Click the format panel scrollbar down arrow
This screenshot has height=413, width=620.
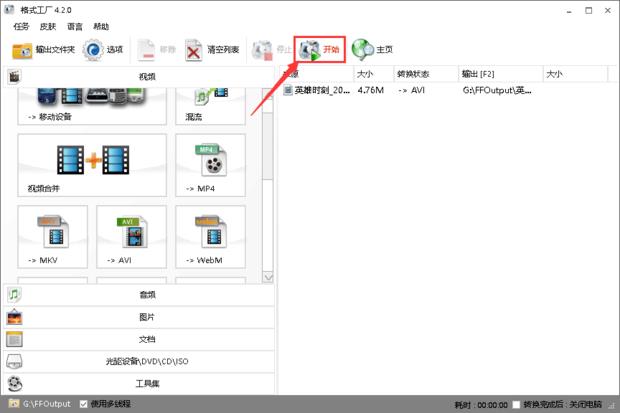[267, 277]
